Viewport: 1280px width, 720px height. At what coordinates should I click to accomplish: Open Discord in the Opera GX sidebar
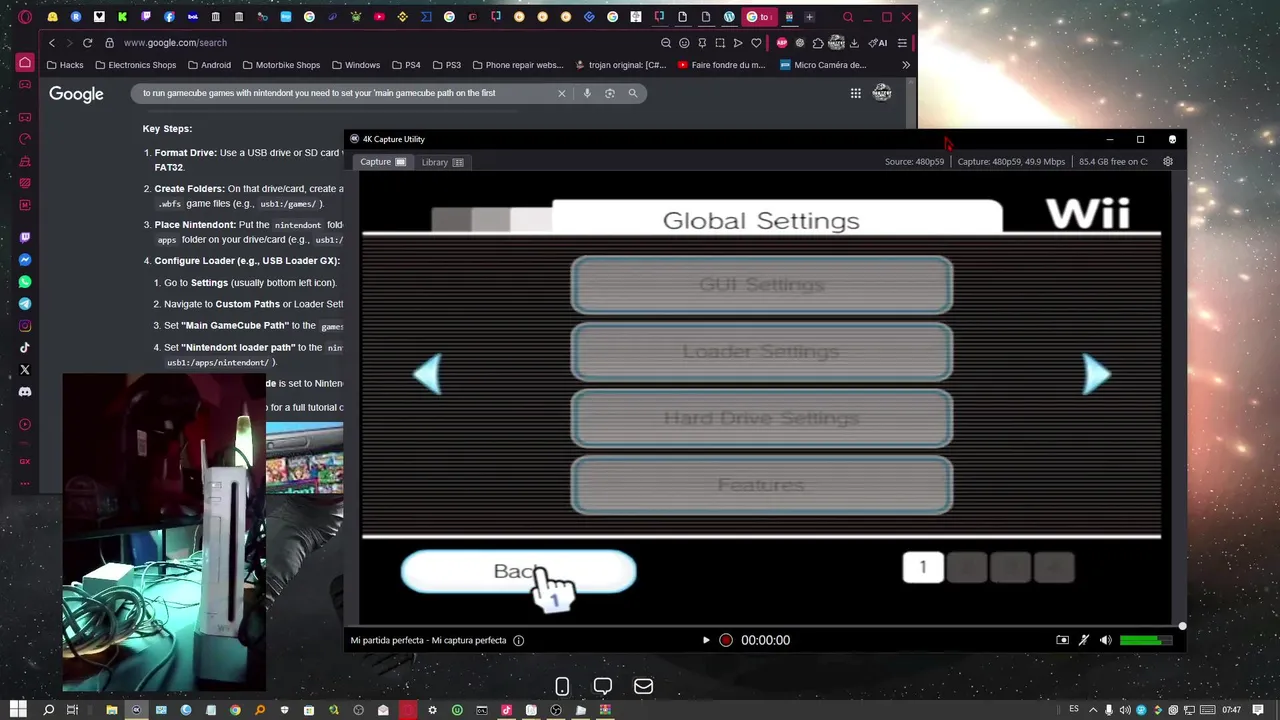tap(25, 392)
